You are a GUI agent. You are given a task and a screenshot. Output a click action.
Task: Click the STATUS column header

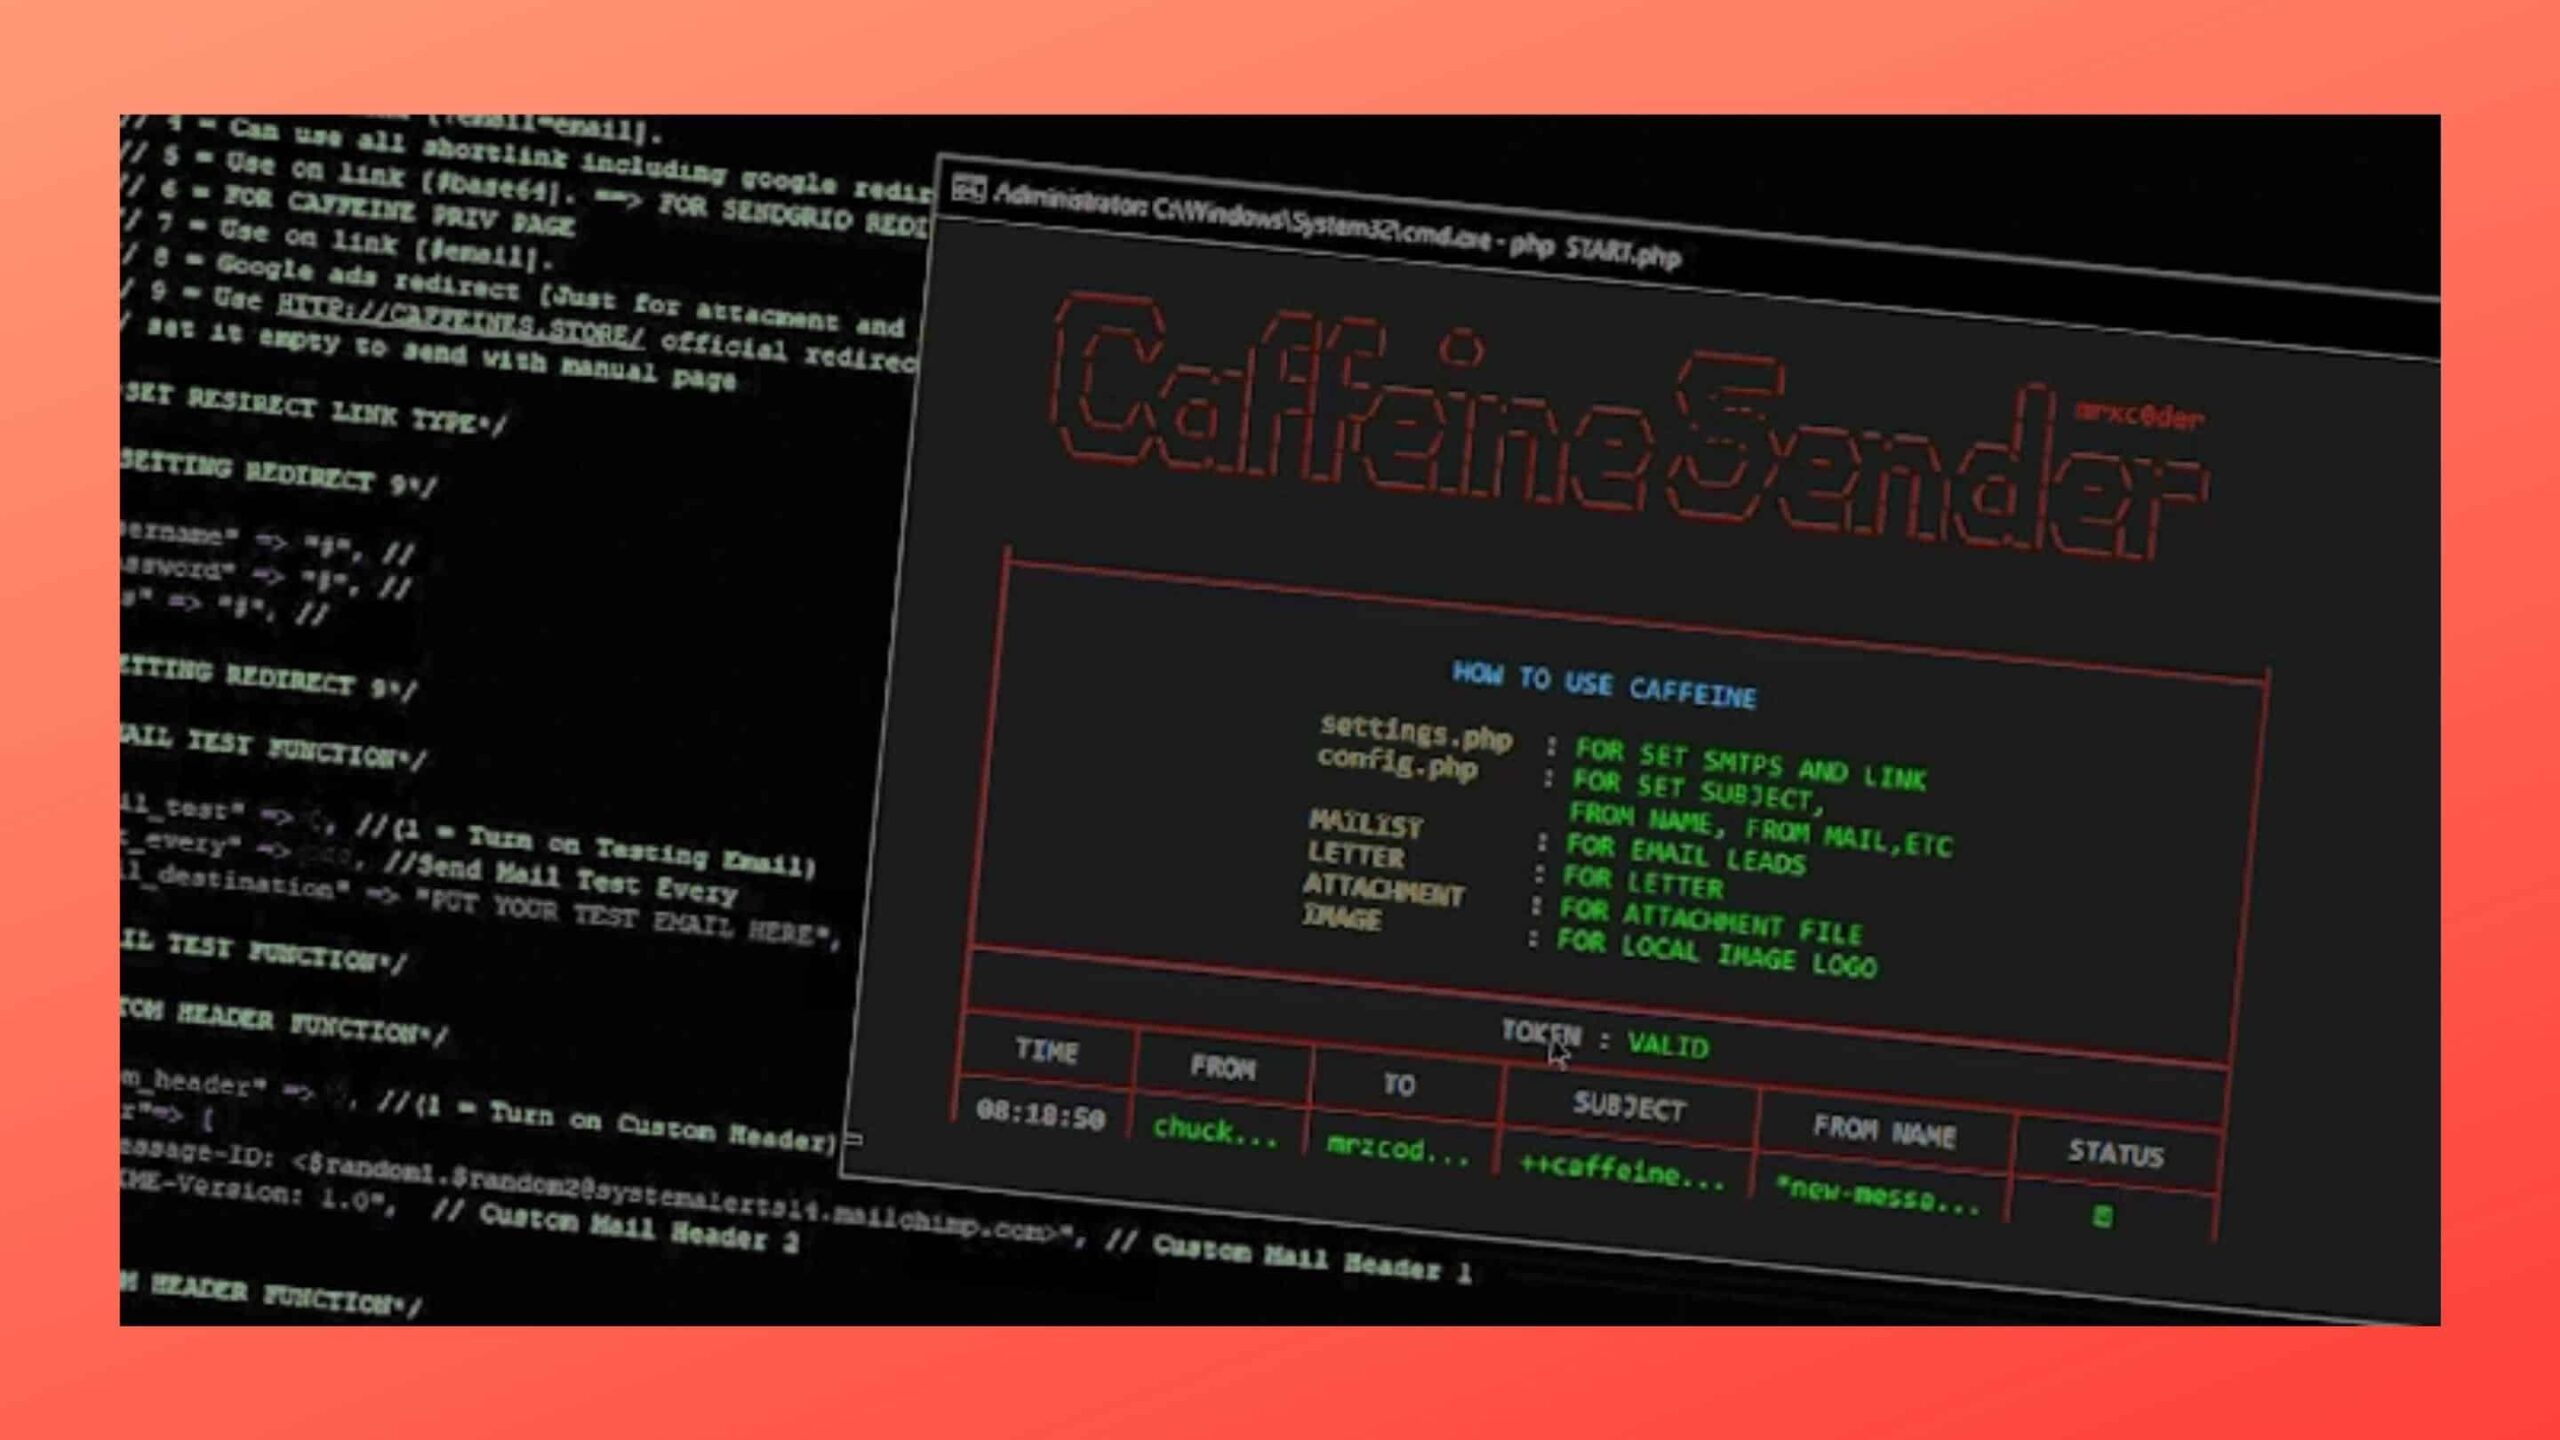(2116, 1153)
